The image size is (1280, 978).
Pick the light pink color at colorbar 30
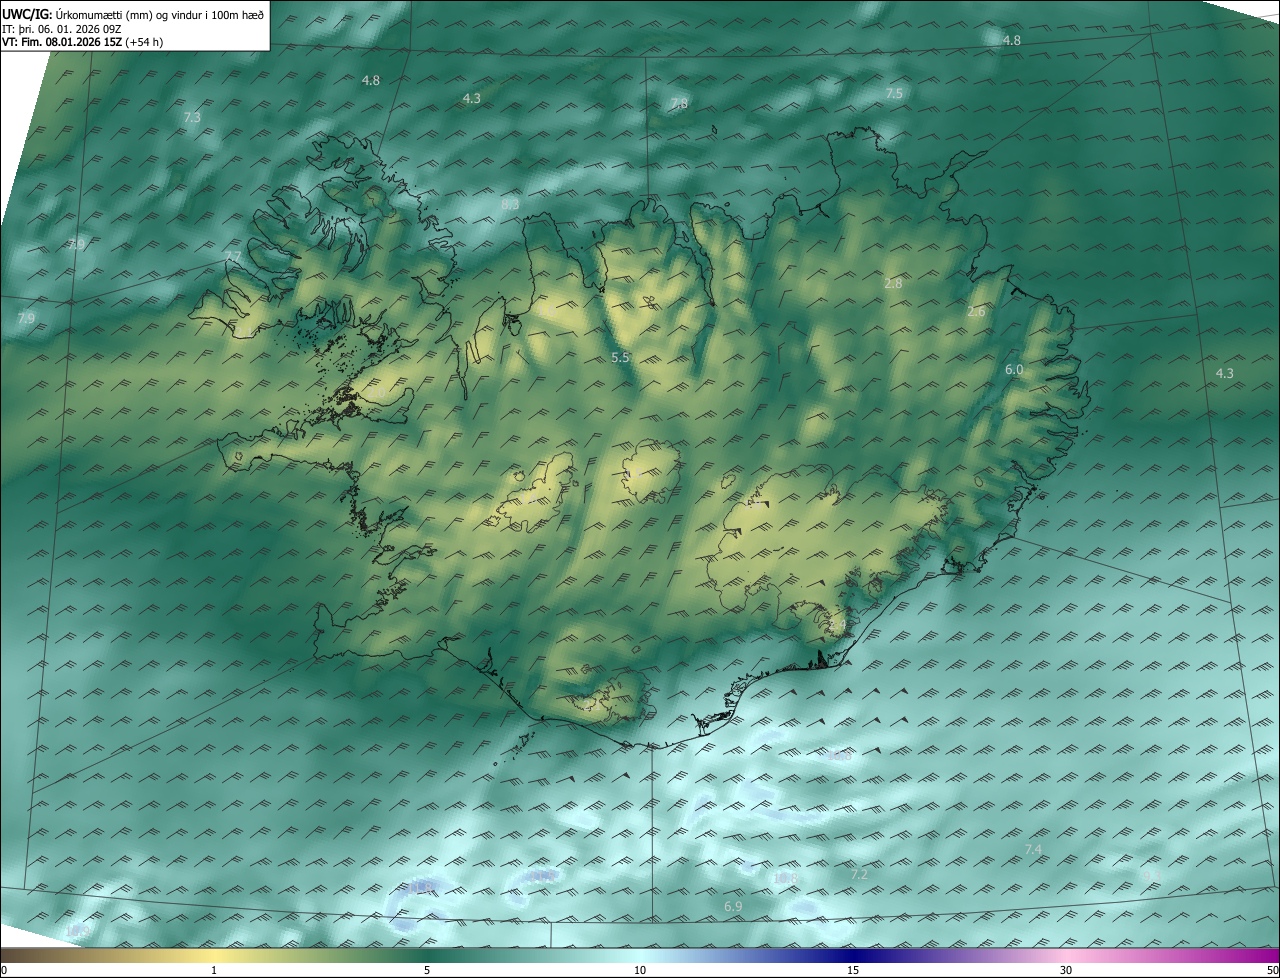(x=1066, y=955)
